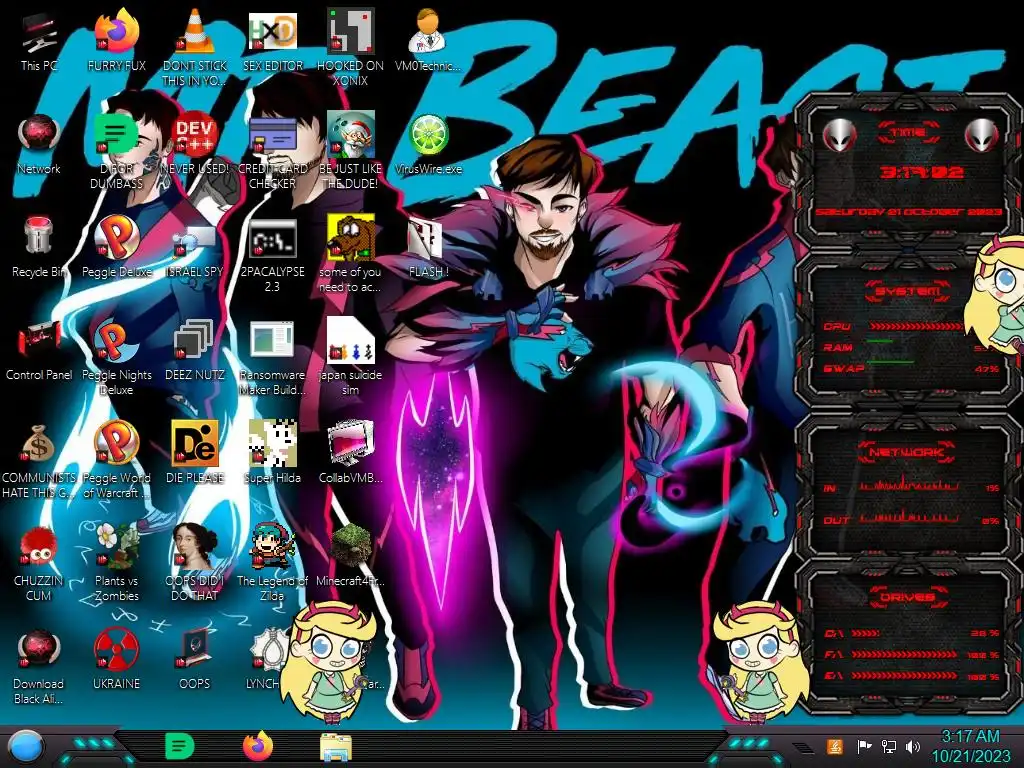This screenshot has width=1024, height=768.
Task: Open the BE JUST LIKE THE DUDE icon
Action: pos(350,134)
